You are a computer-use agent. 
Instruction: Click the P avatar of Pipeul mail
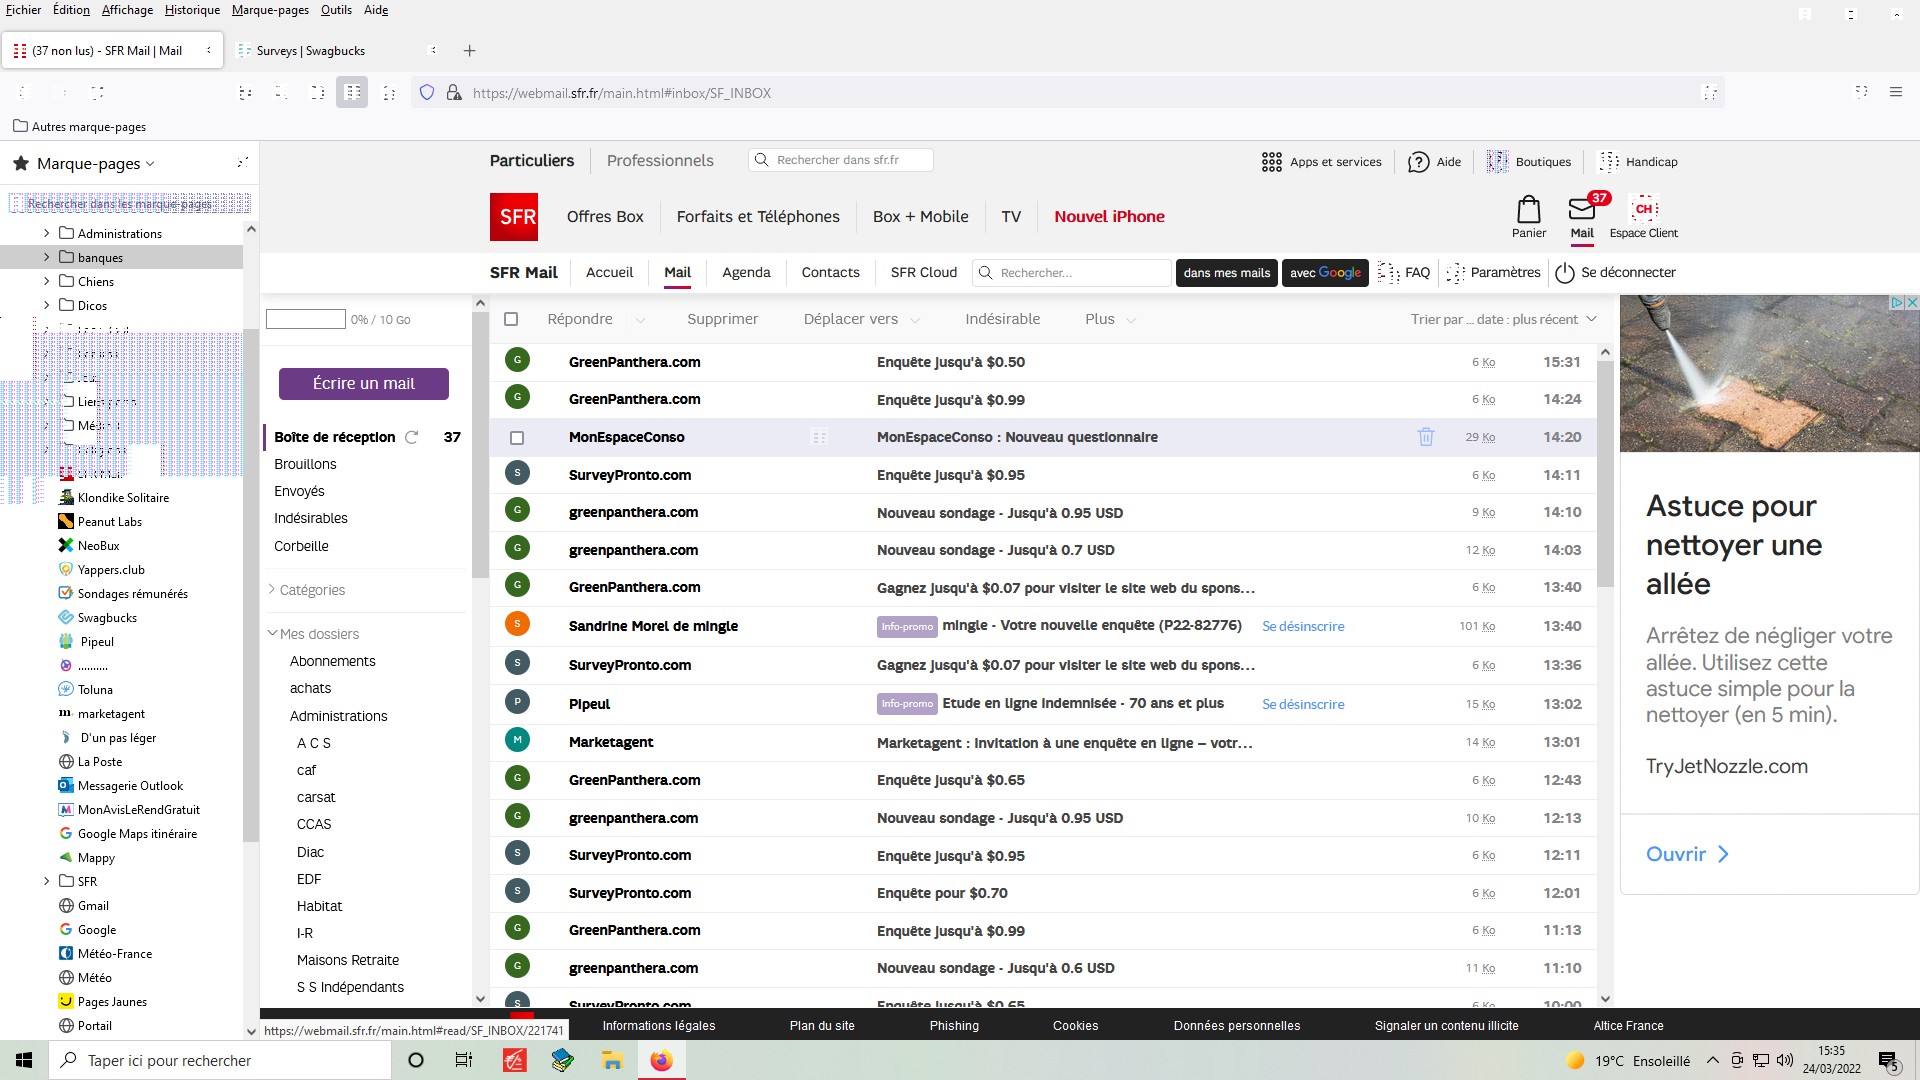point(517,702)
